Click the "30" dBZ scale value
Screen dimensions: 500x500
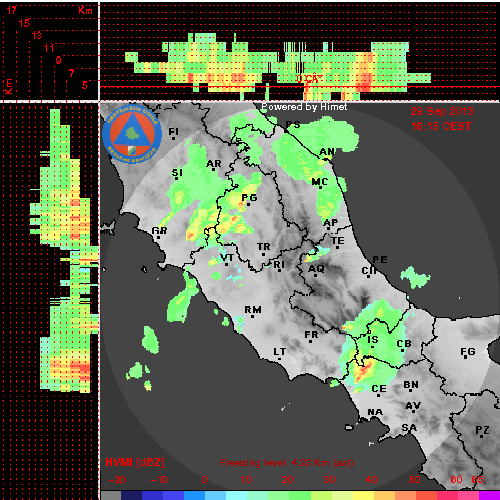coord(329,480)
